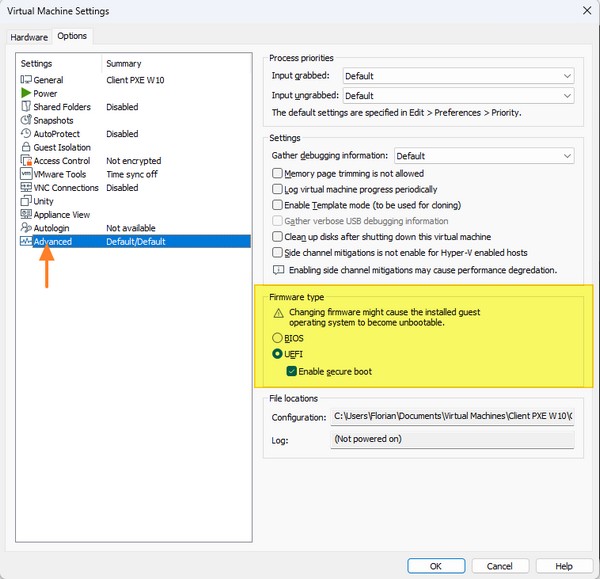The image size is (600, 579).
Task: Click the green Power icon
Action: click(x=26, y=93)
